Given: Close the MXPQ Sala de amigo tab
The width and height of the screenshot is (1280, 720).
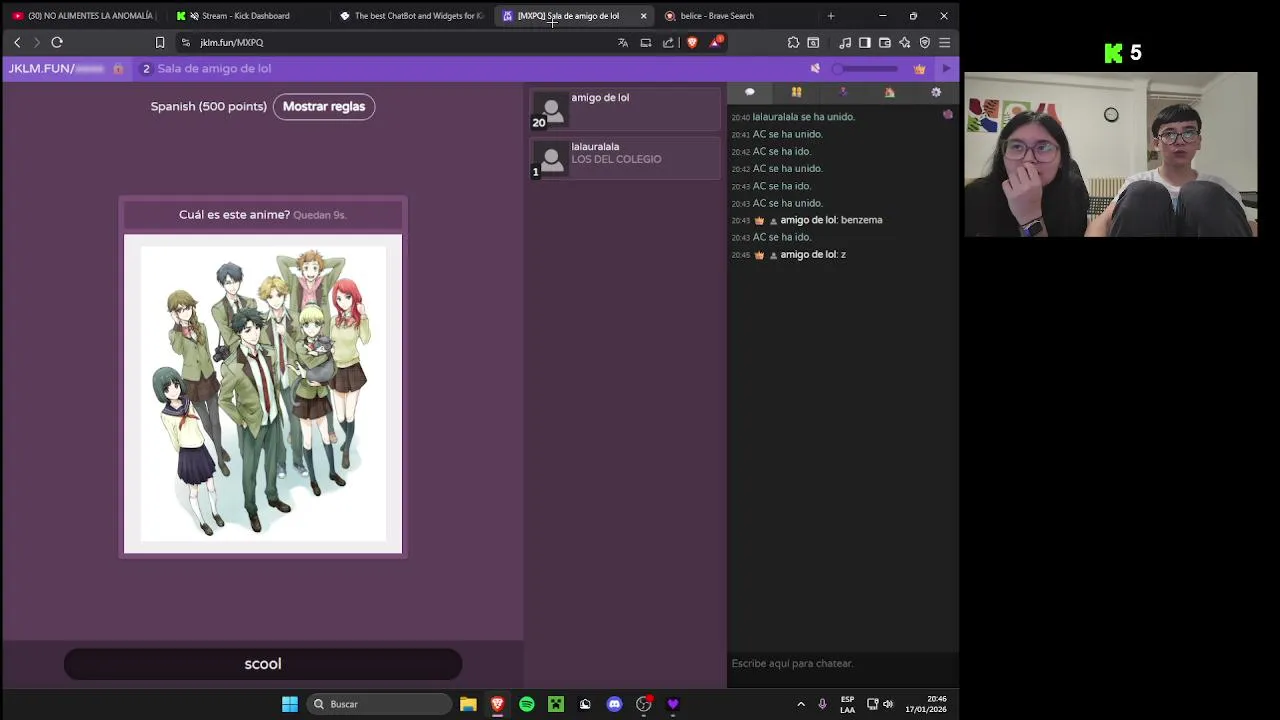Looking at the screenshot, I should tap(643, 16).
